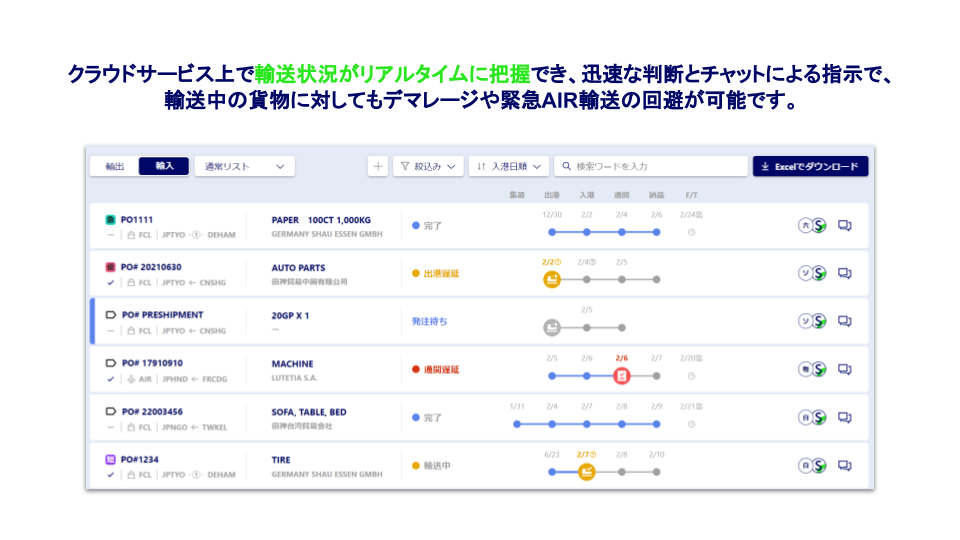This screenshot has height=540, width=960.
Task: Click the free-time clock icon in PO# 22003456 row
Action: [691, 424]
